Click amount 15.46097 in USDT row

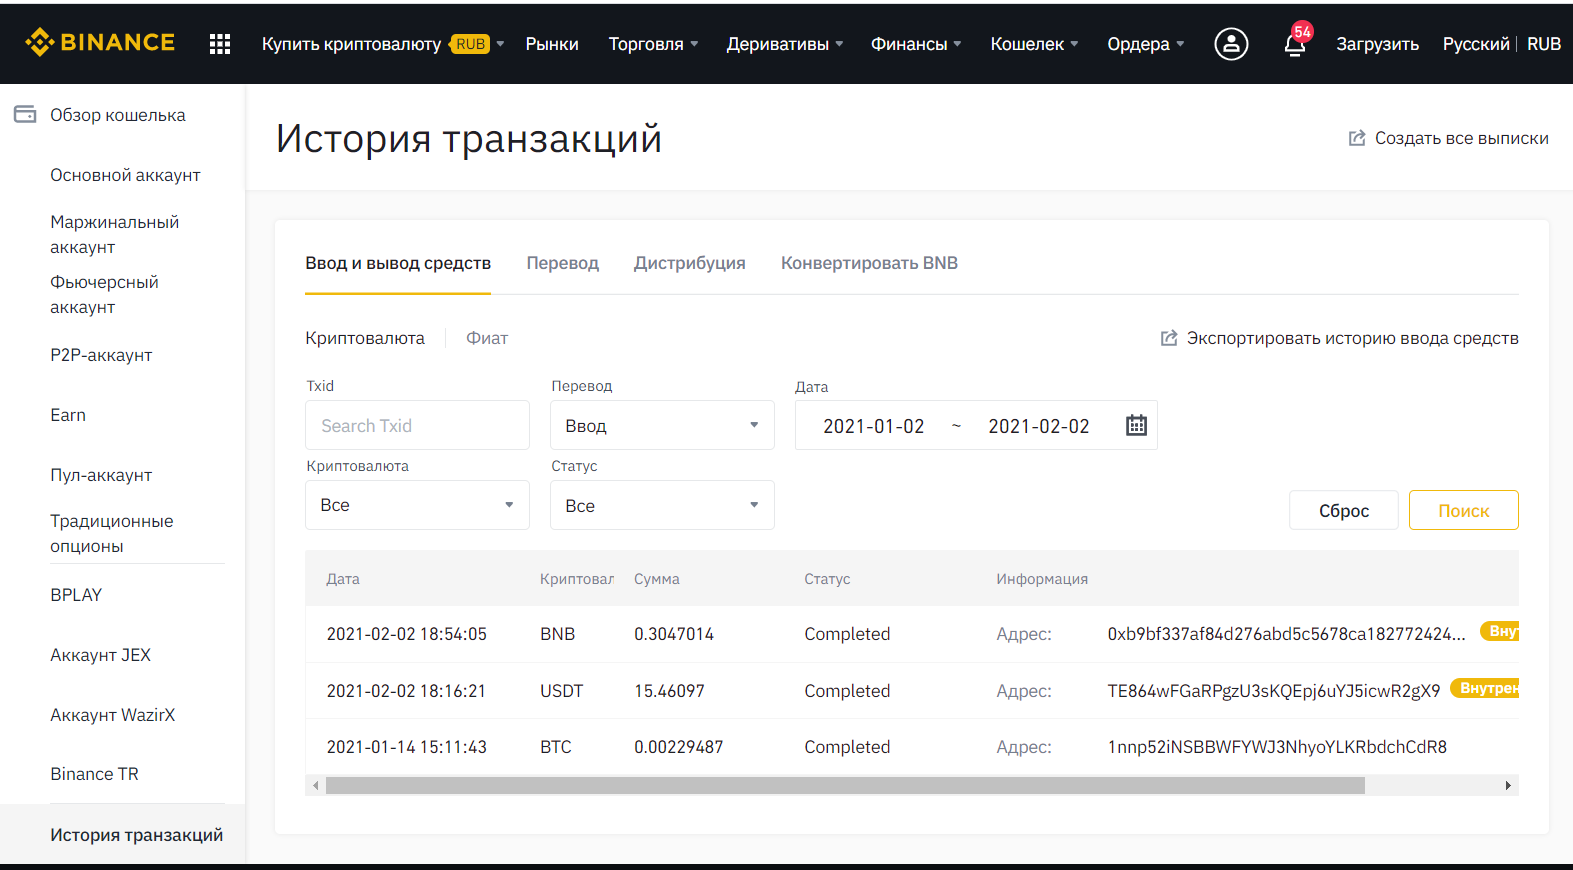[669, 691]
